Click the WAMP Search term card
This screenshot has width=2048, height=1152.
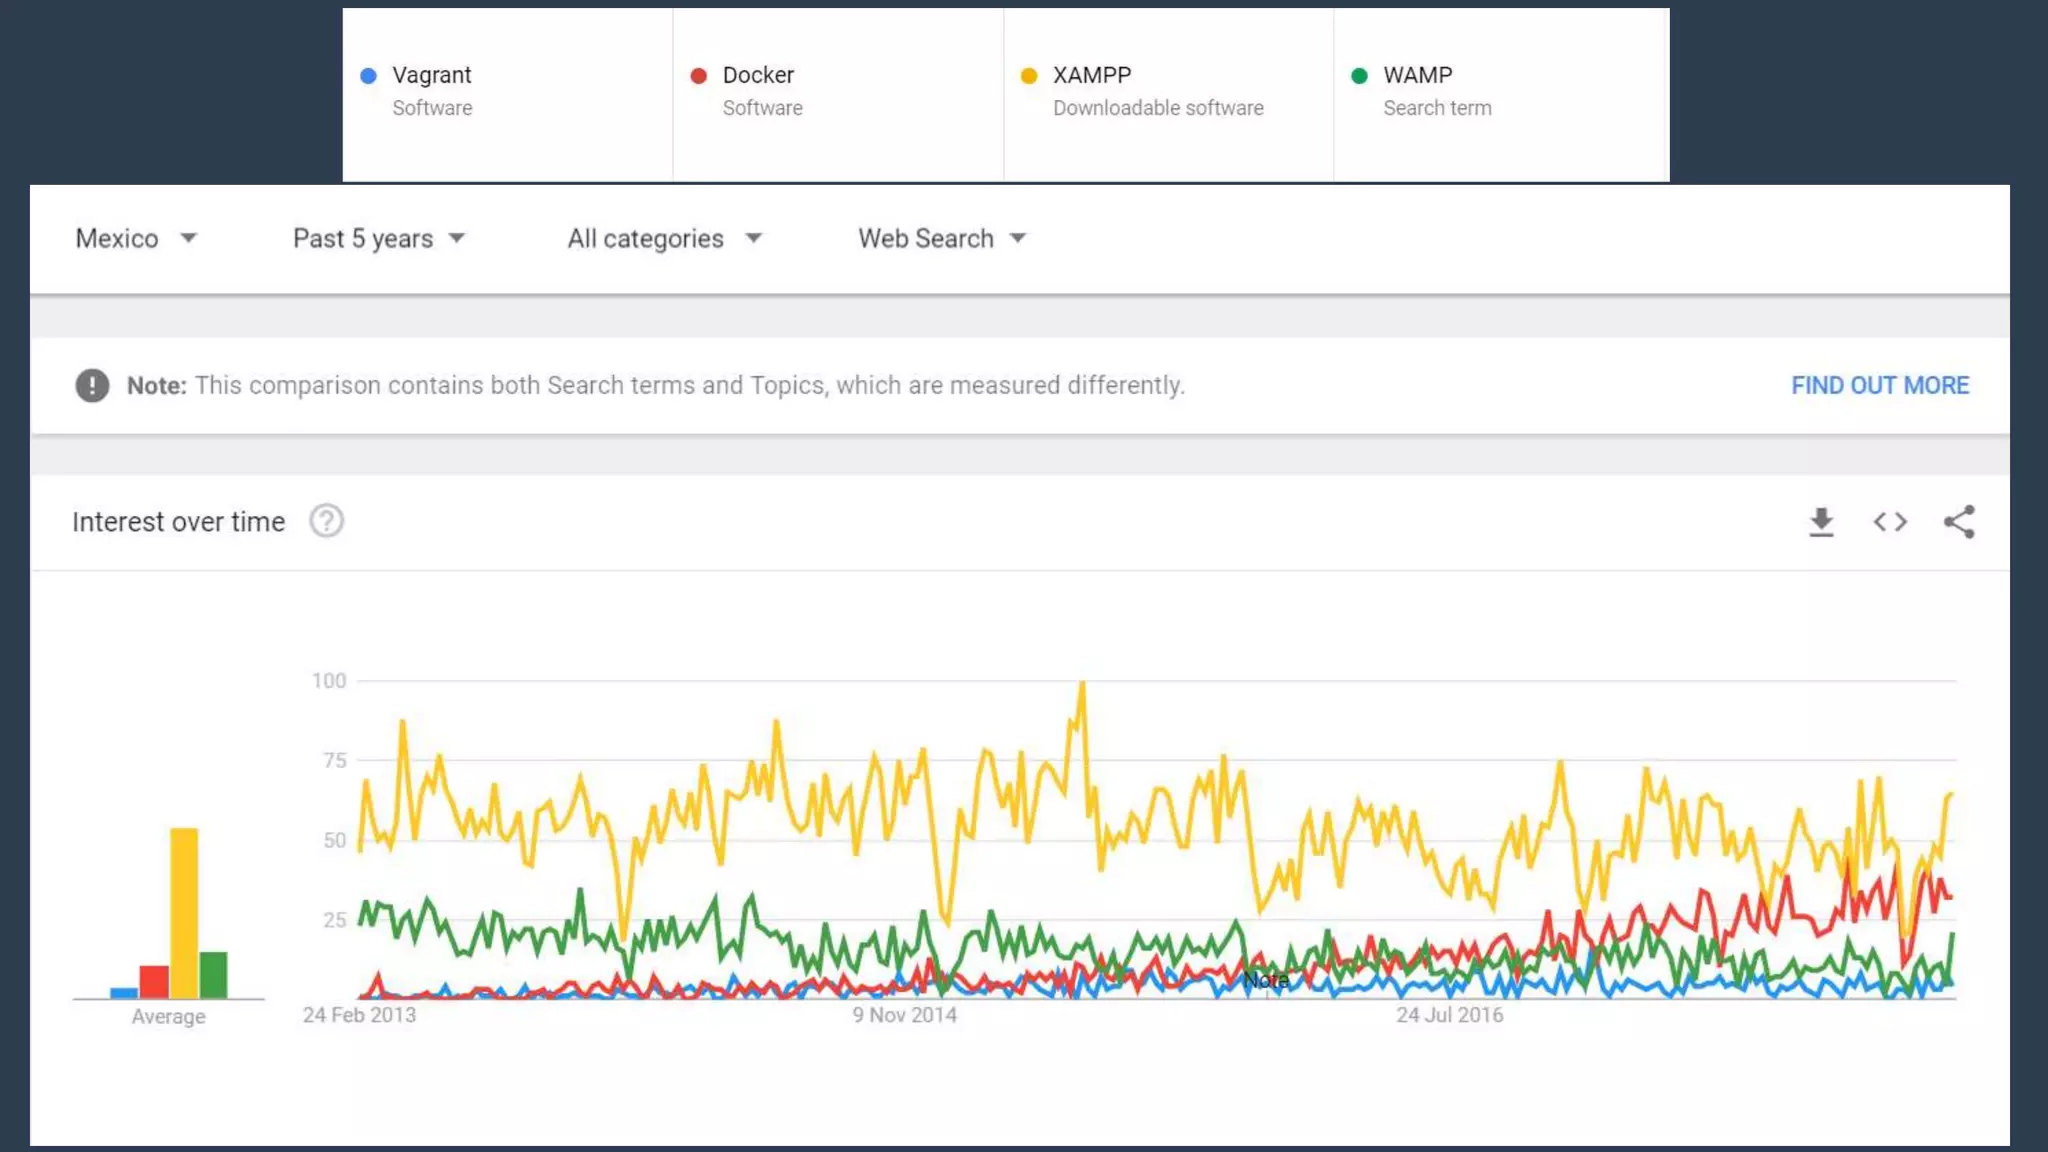pyautogui.click(x=1500, y=95)
